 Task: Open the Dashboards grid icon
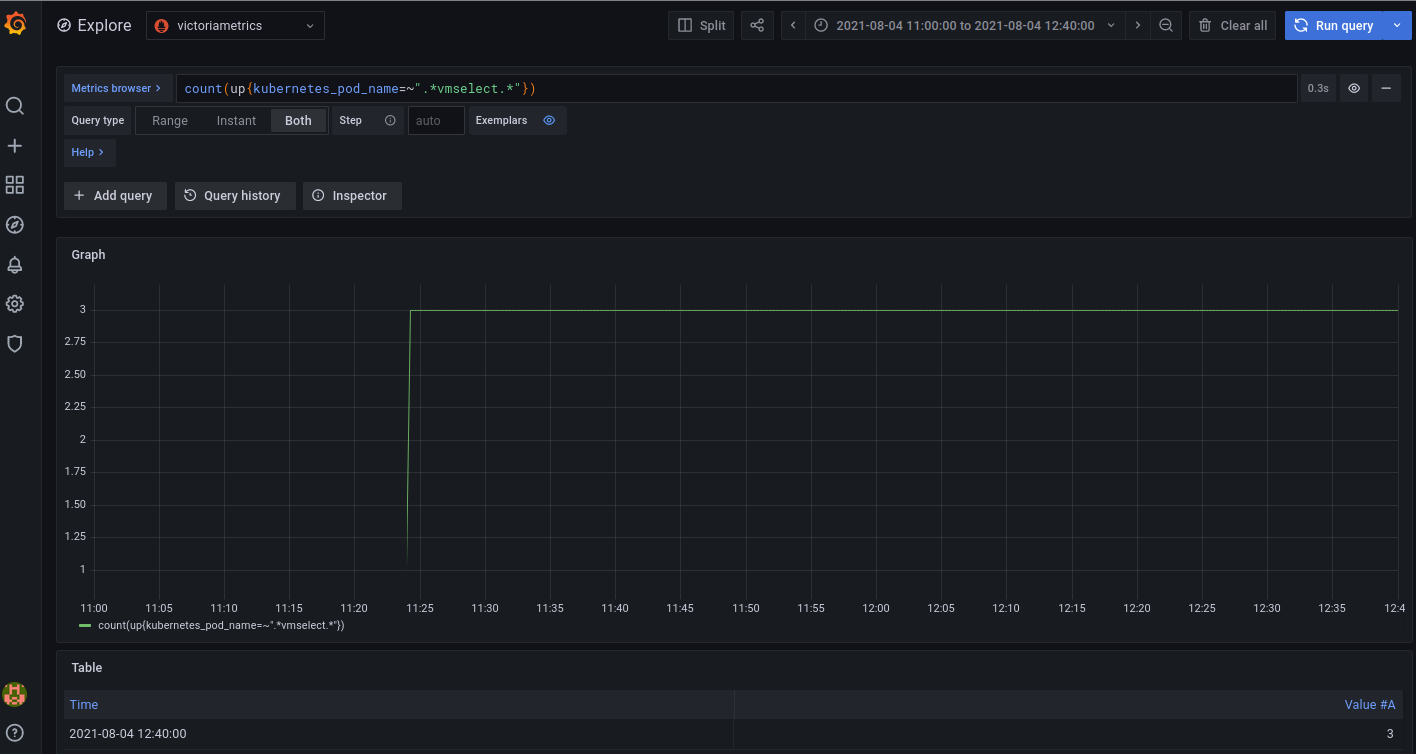[x=15, y=185]
